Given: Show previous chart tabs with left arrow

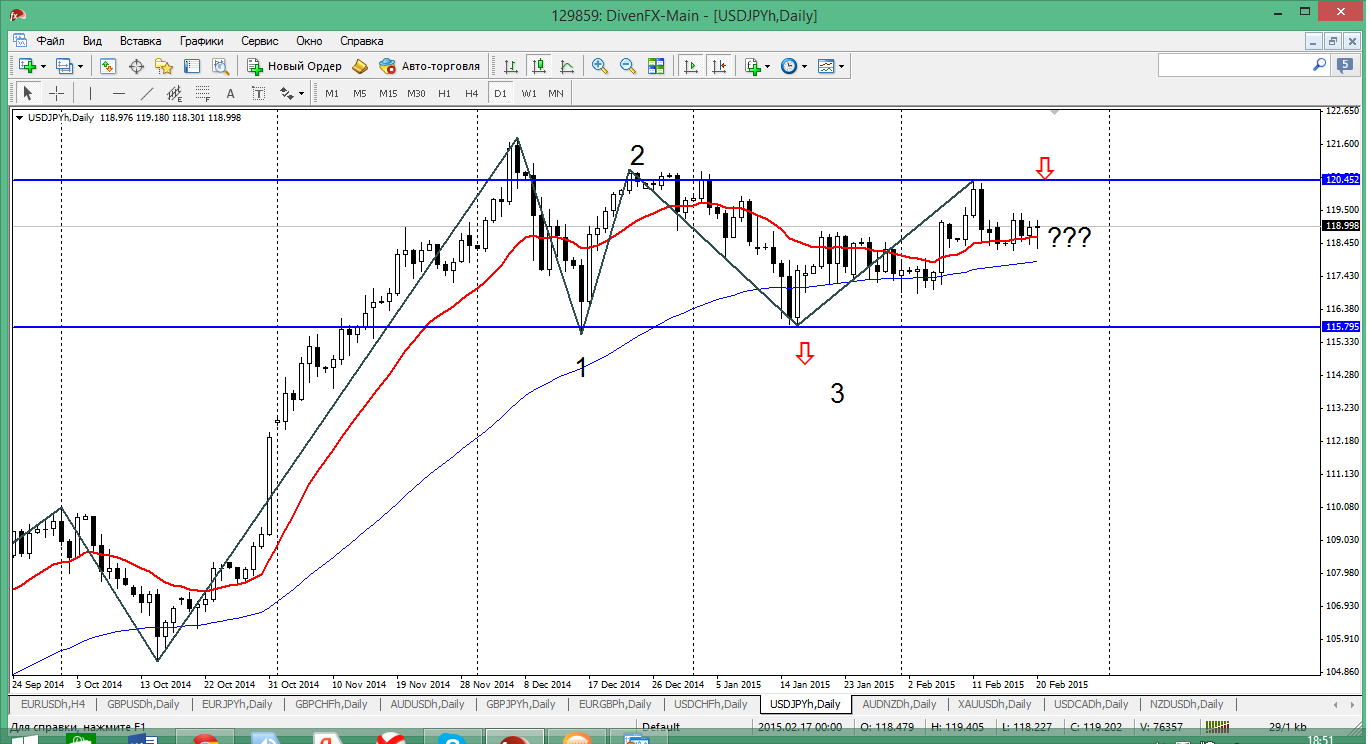Looking at the screenshot, I should 1338,704.
